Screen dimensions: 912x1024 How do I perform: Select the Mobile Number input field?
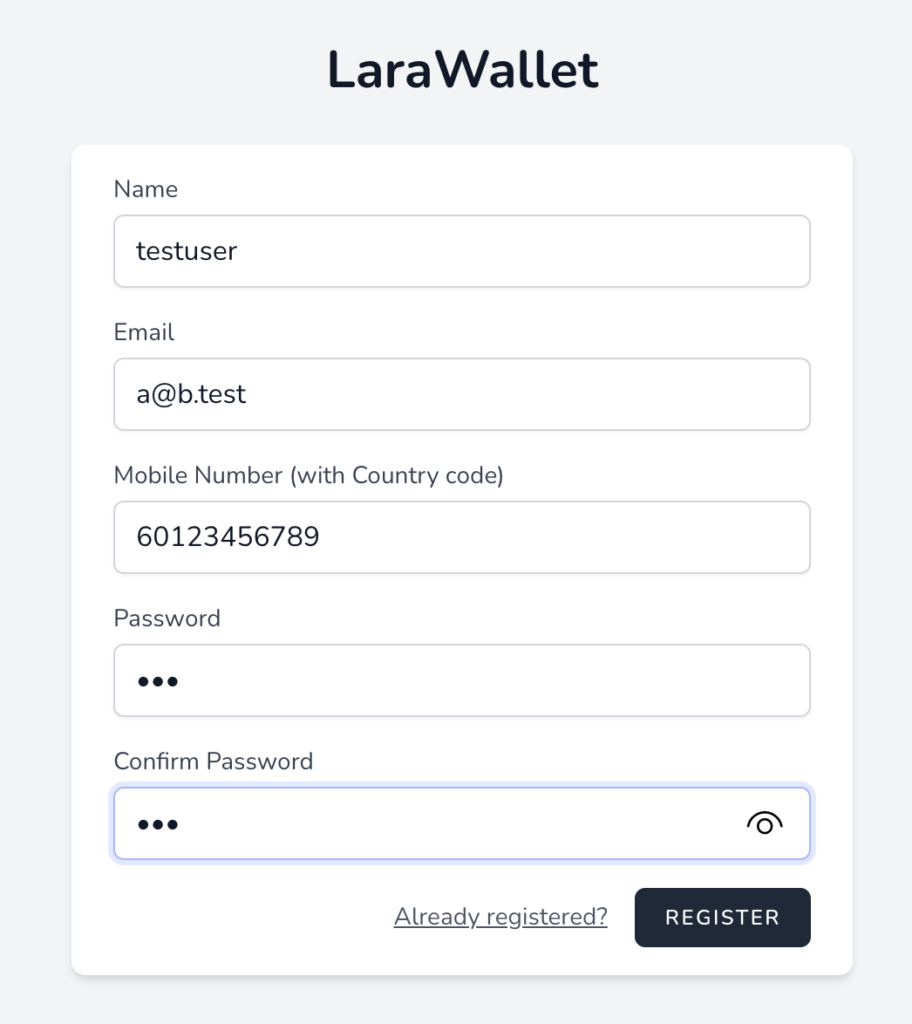pyautogui.click(x=461, y=537)
